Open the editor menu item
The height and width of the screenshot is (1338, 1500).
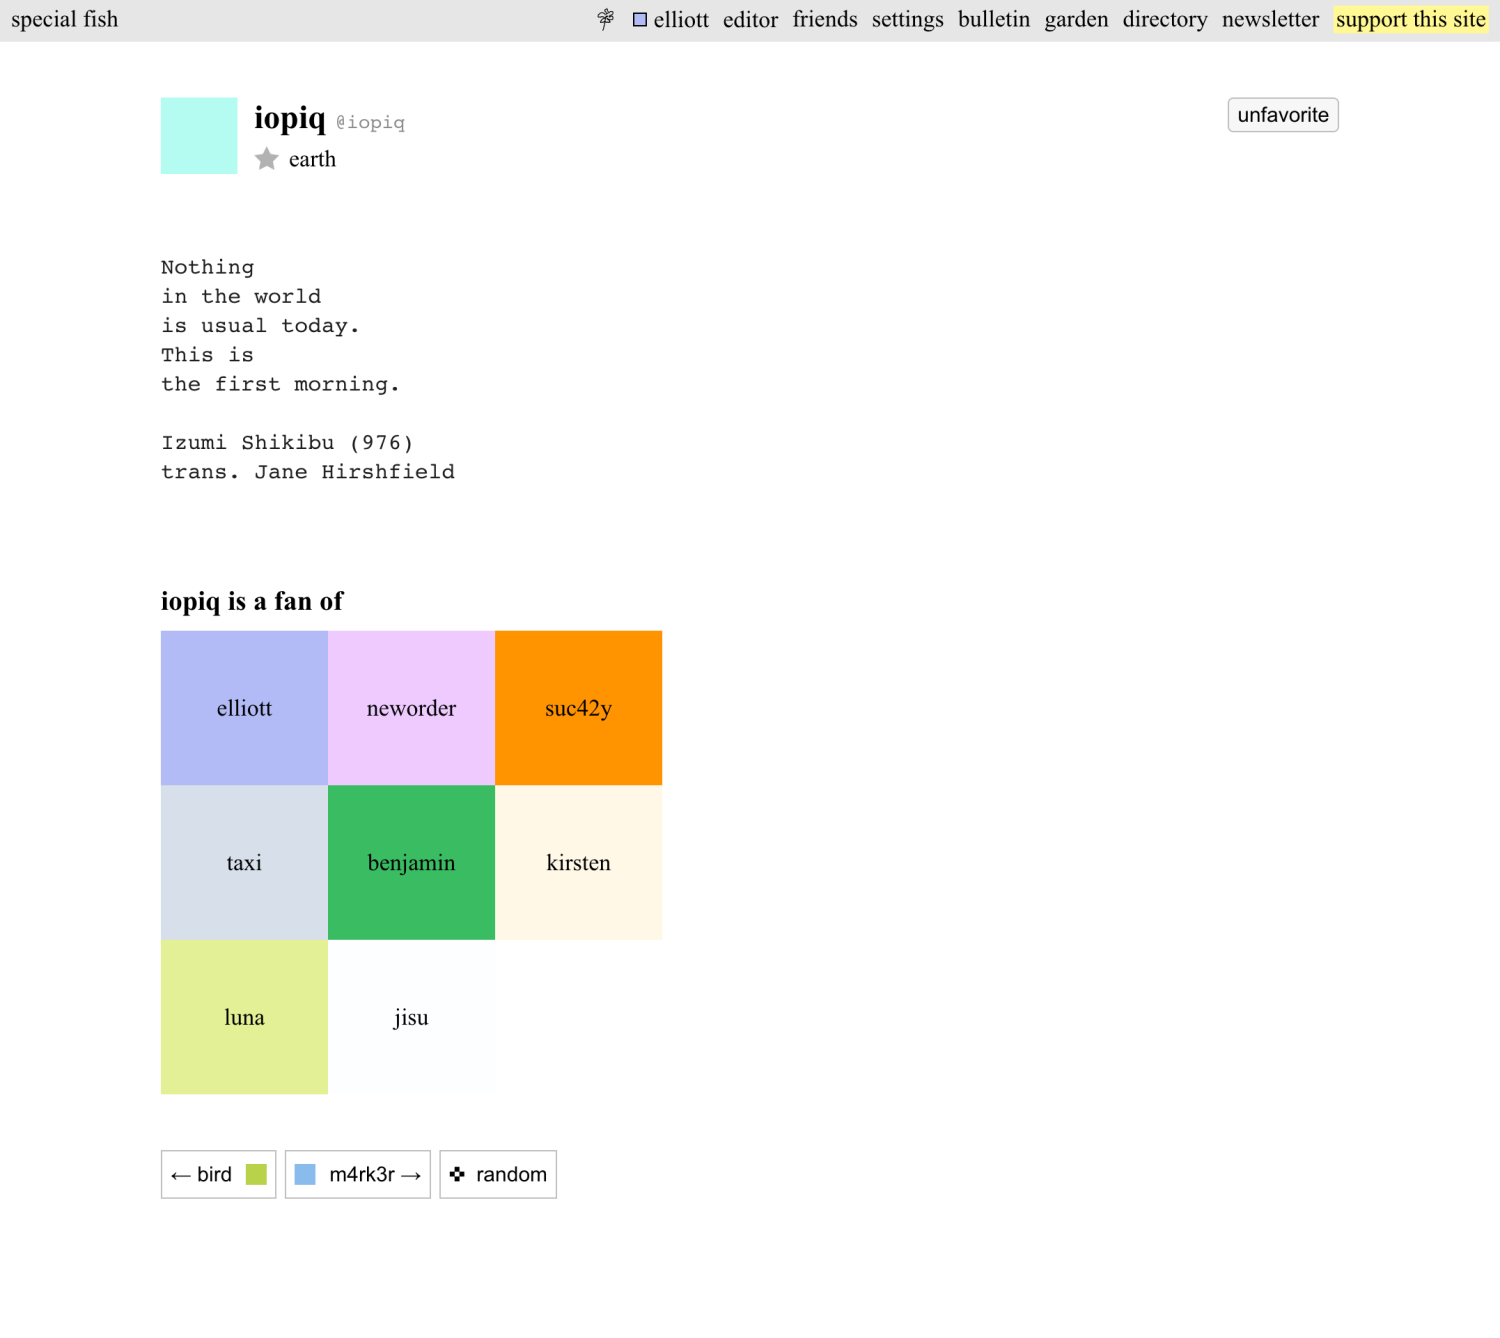pyautogui.click(x=750, y=20)
